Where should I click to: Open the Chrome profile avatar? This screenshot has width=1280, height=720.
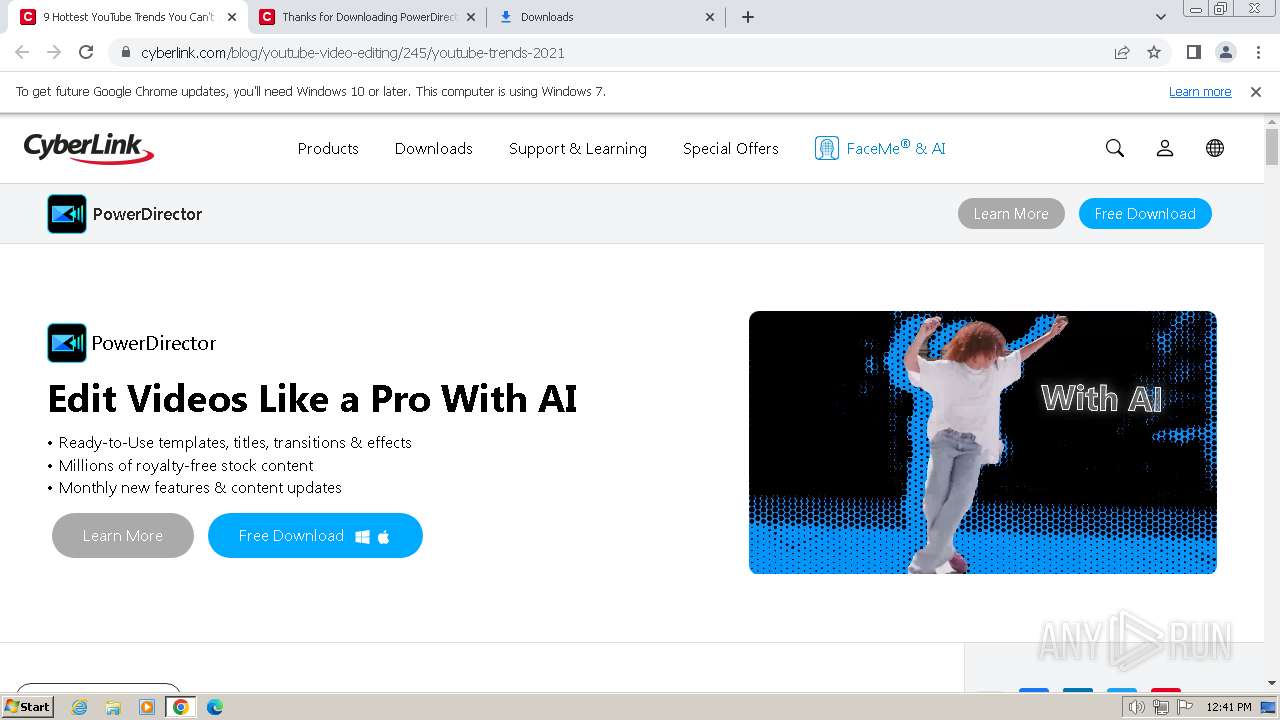1226,53
